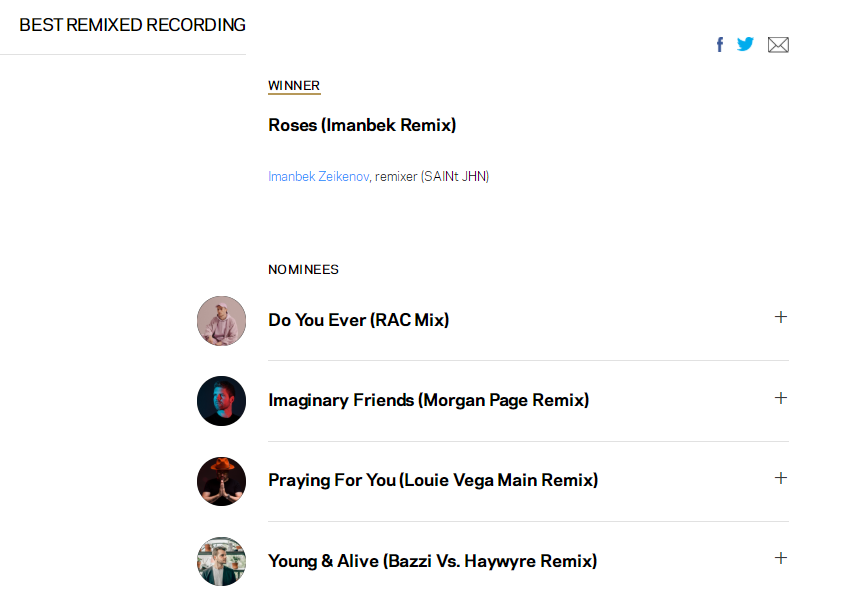
Task: Select Praying For You artist avatar
Action: coord(221,481)
